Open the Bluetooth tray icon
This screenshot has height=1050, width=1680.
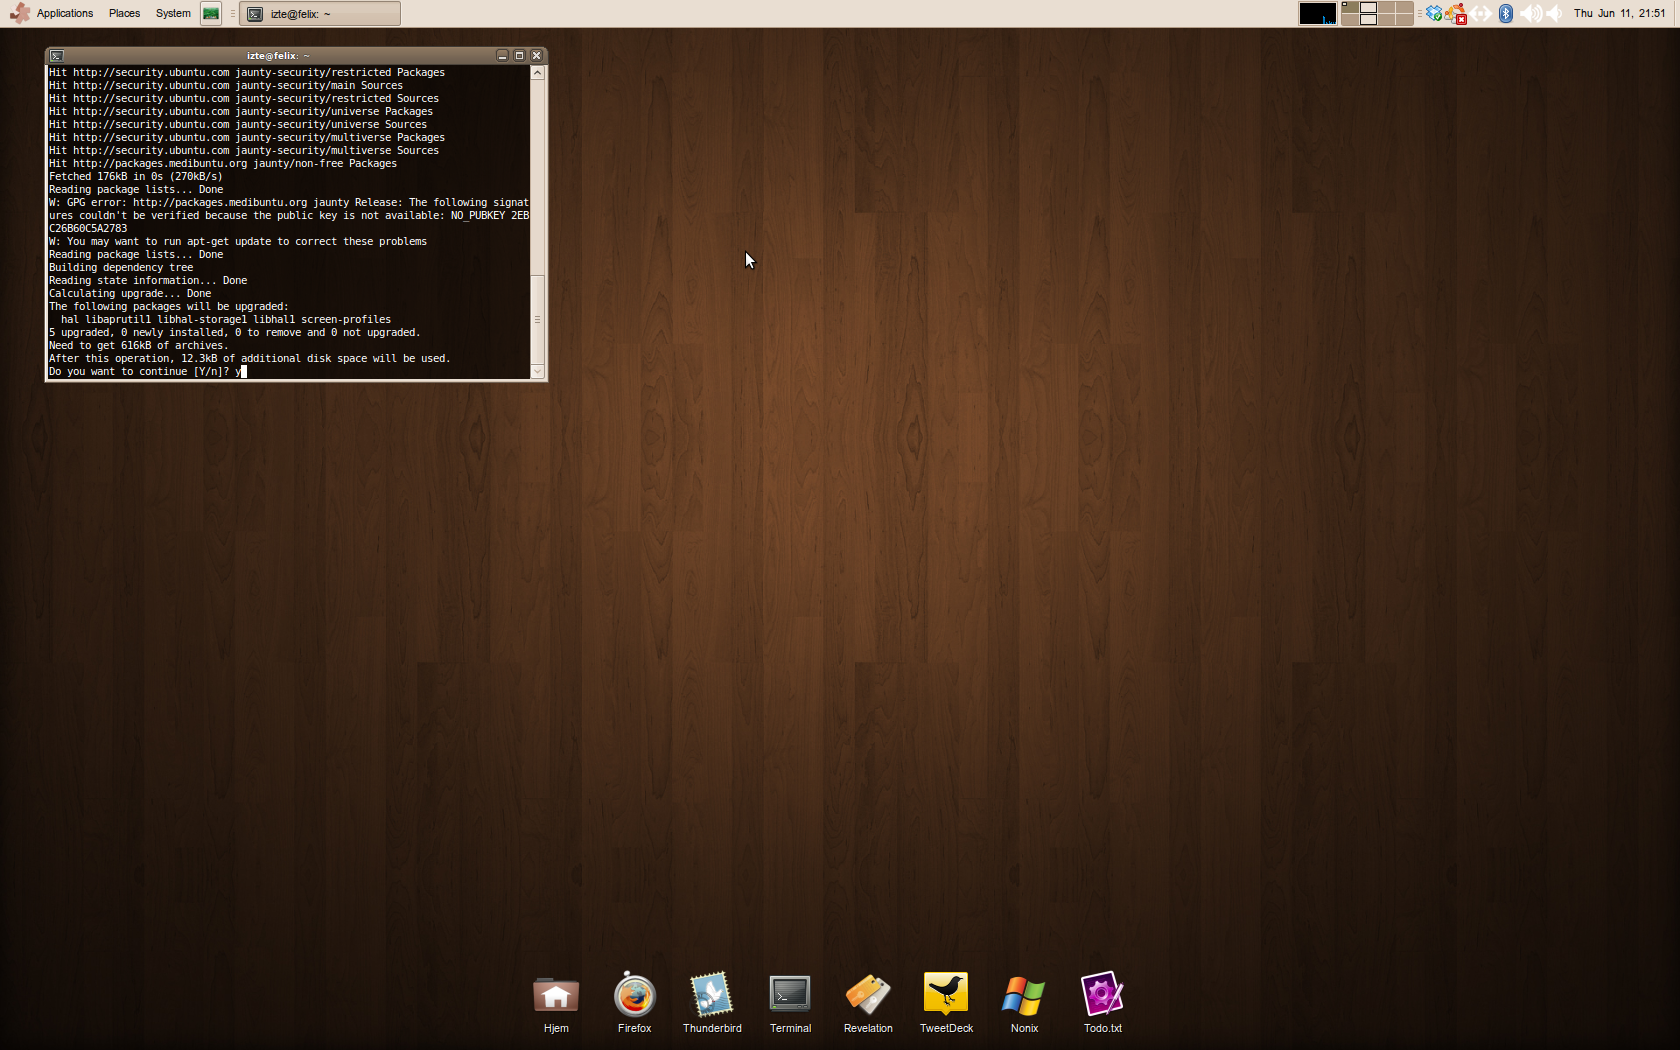pyautogui.click(x=1506, y=13)
